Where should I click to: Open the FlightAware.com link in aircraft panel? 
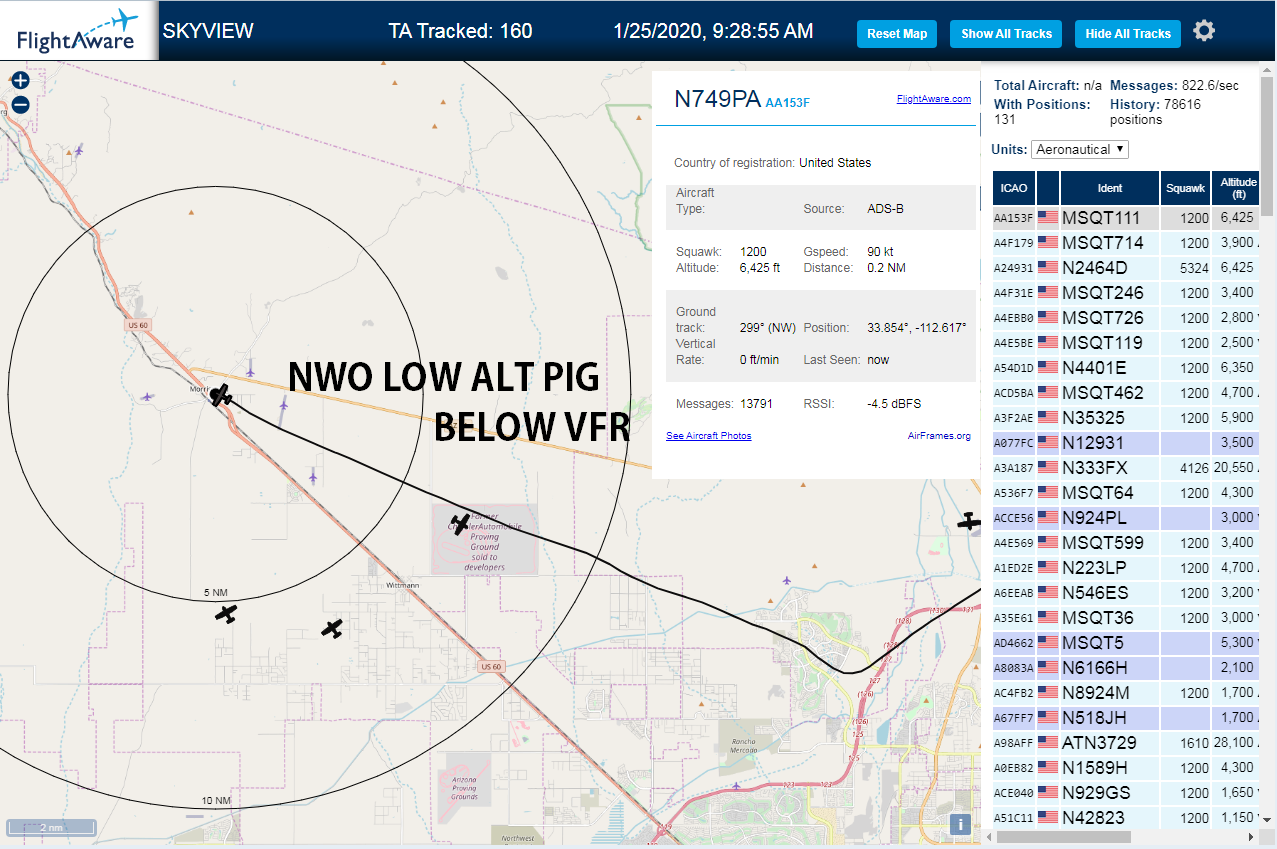point(934,99)
